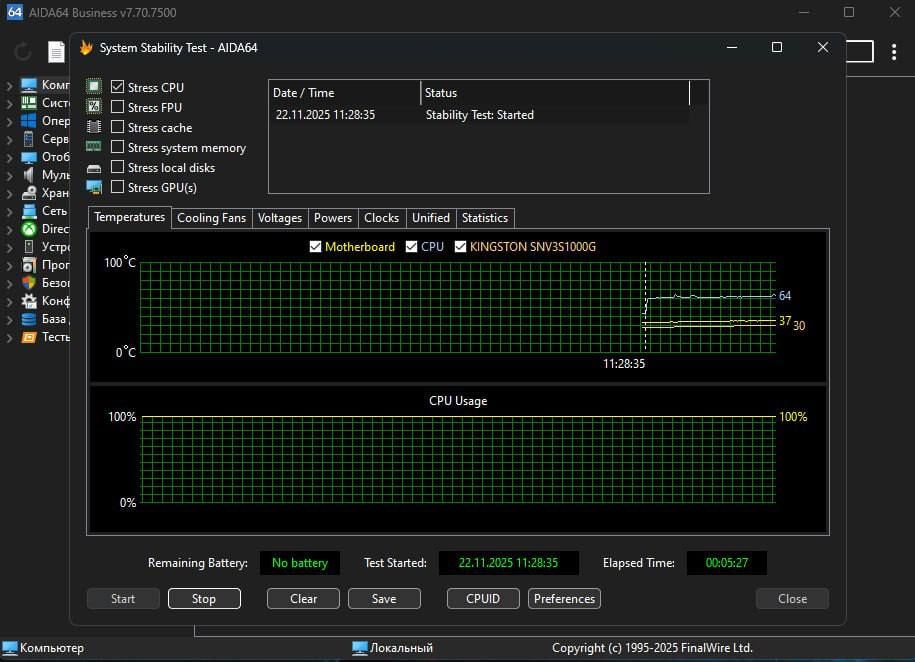Enable the Stress FPU checkbox
Screen dimensions: 915x662
pyautogui.click(x=117, y=106)
